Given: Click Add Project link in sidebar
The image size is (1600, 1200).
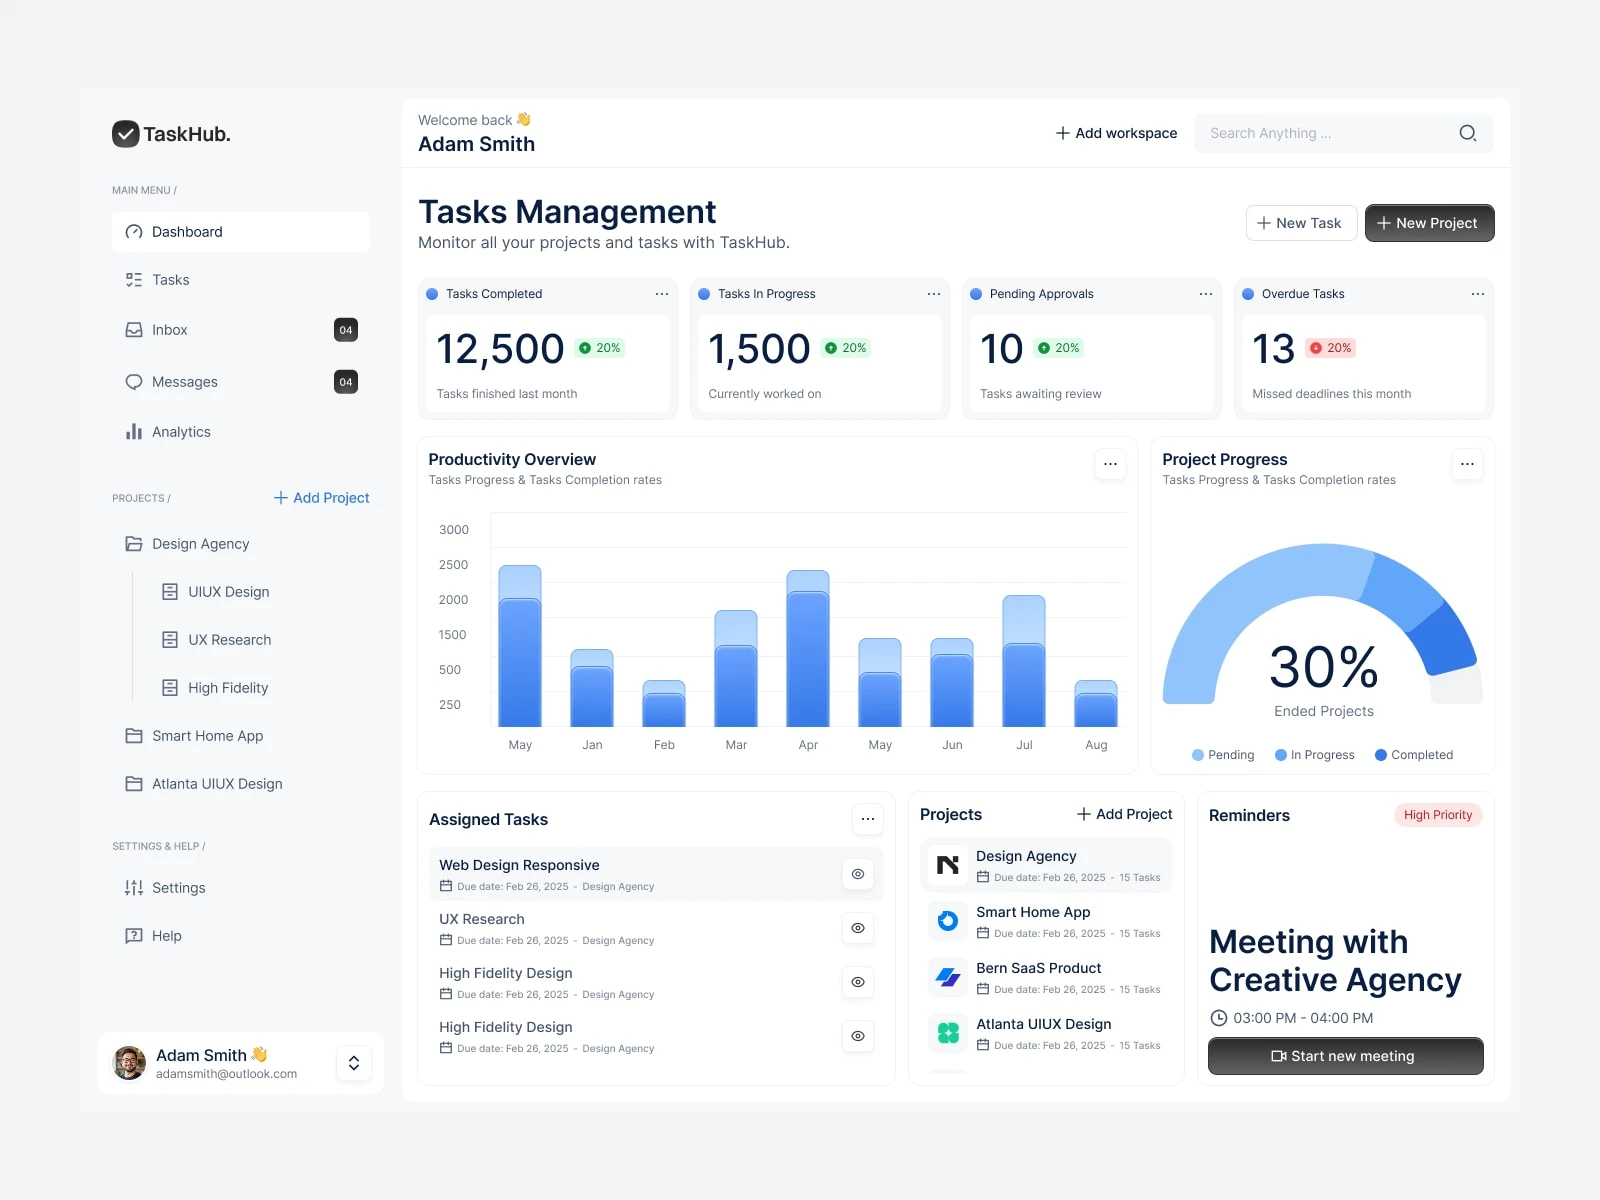Looking at the screenshot, I should tap(322, 498).
